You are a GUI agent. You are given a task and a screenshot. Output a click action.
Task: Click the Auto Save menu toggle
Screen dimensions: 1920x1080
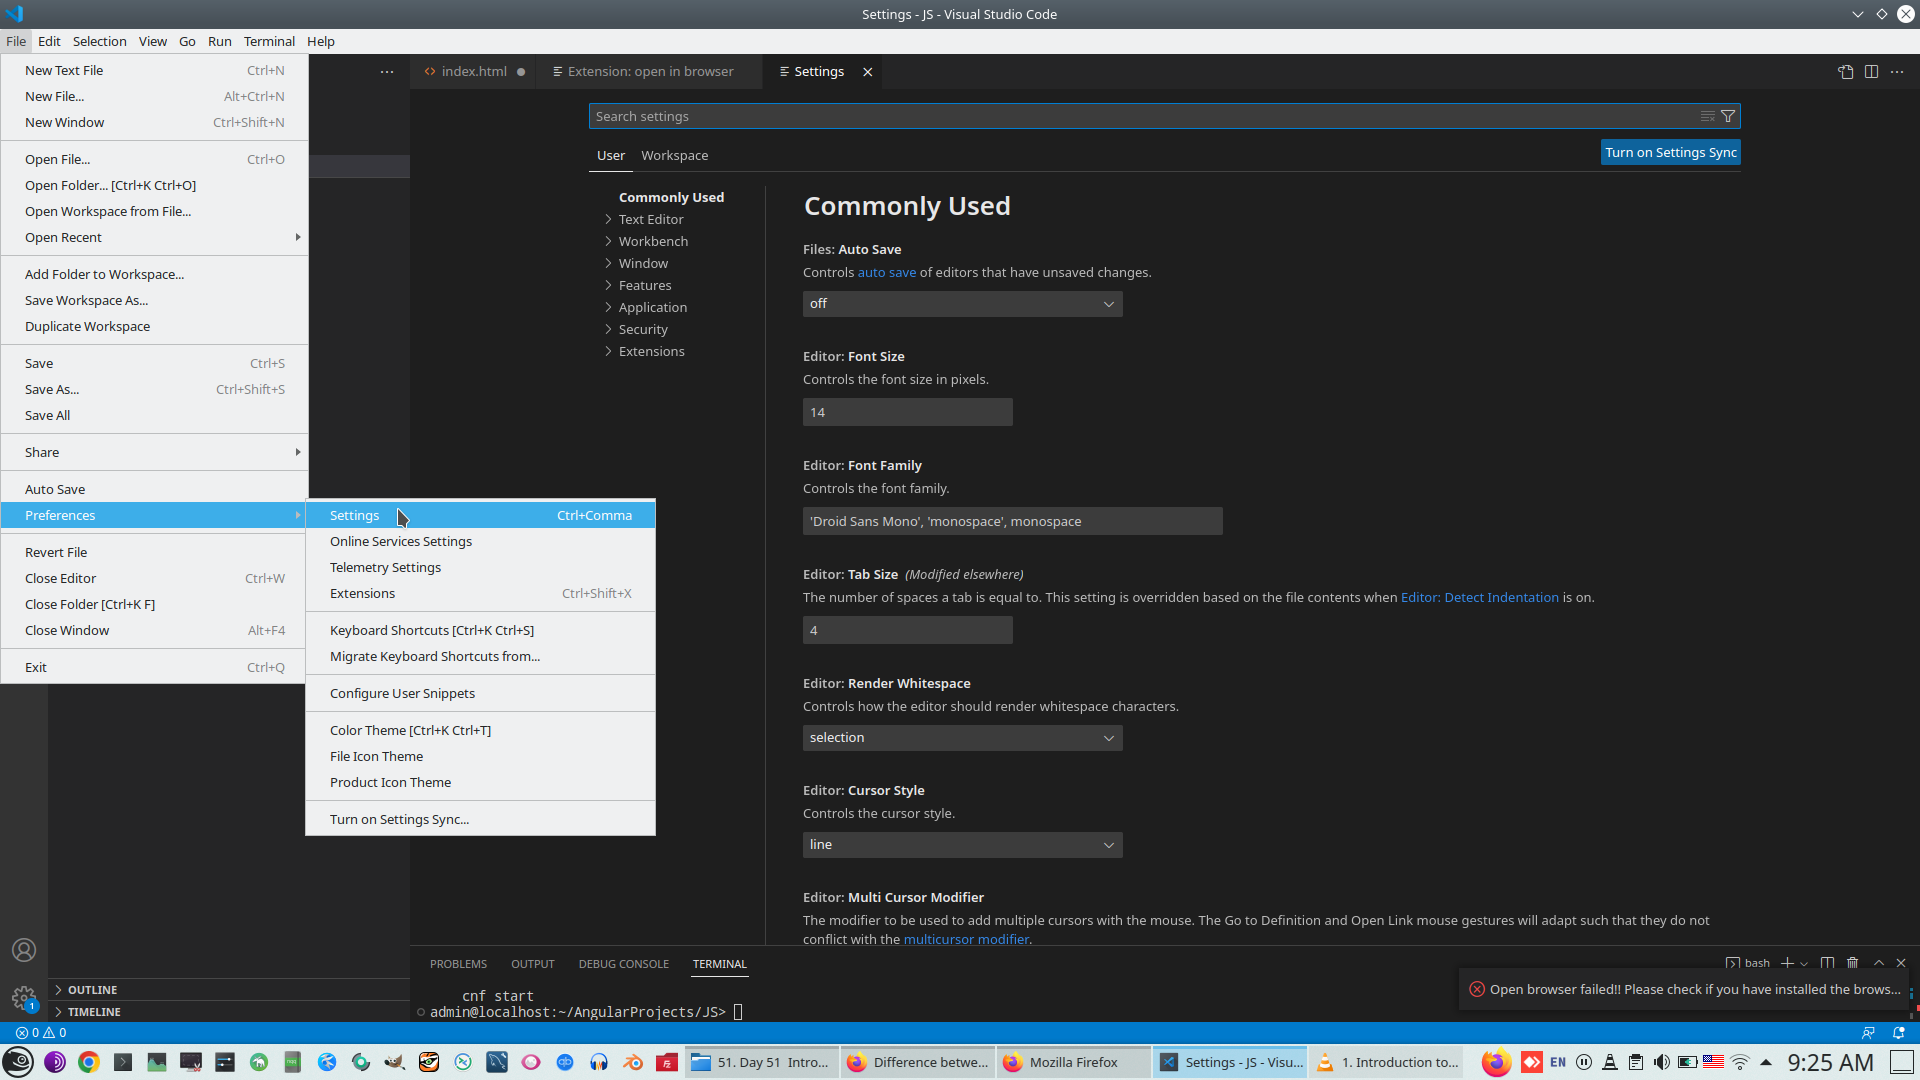(55, 489)
